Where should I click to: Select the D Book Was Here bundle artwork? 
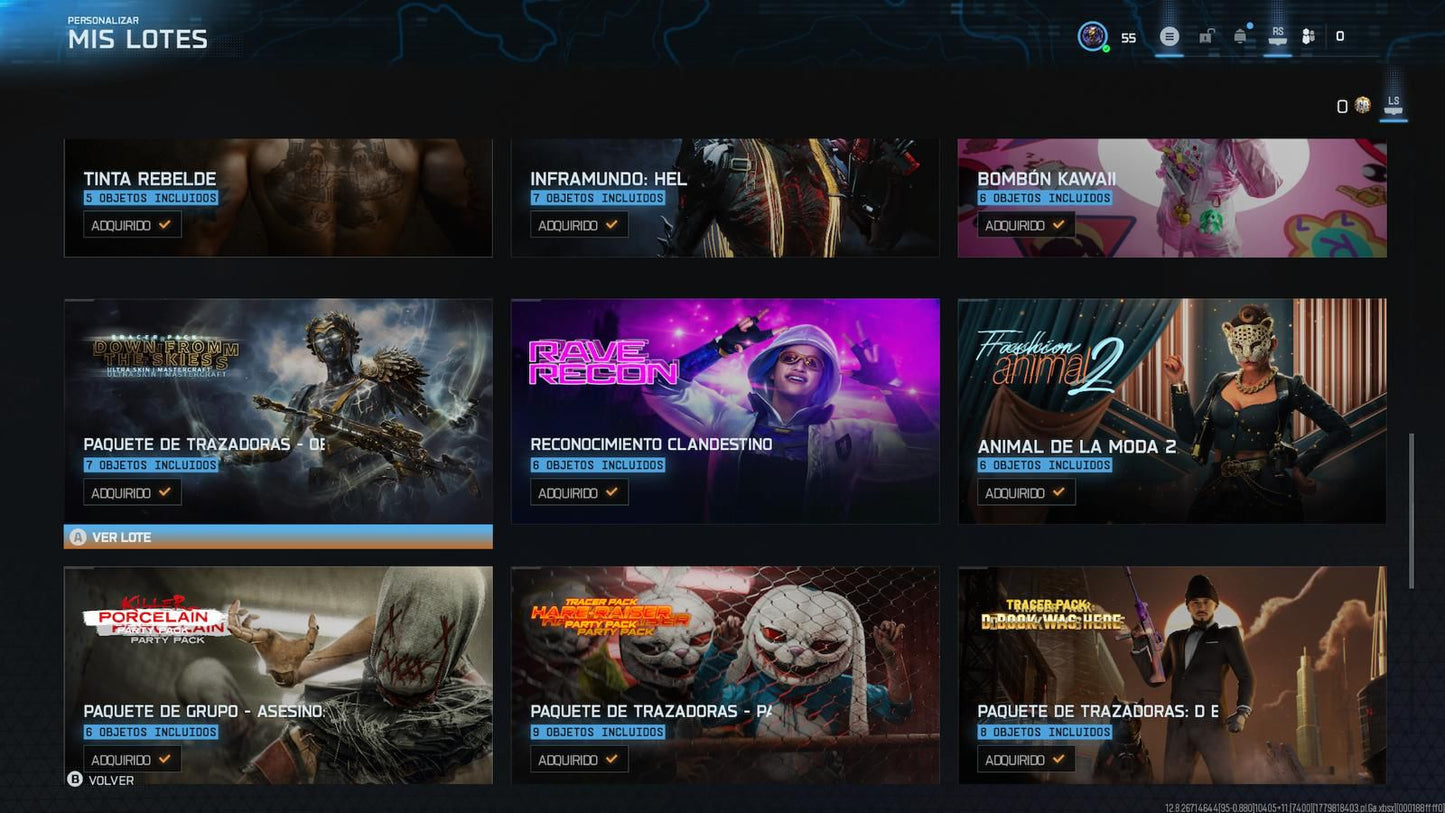tap(1172, 675)
